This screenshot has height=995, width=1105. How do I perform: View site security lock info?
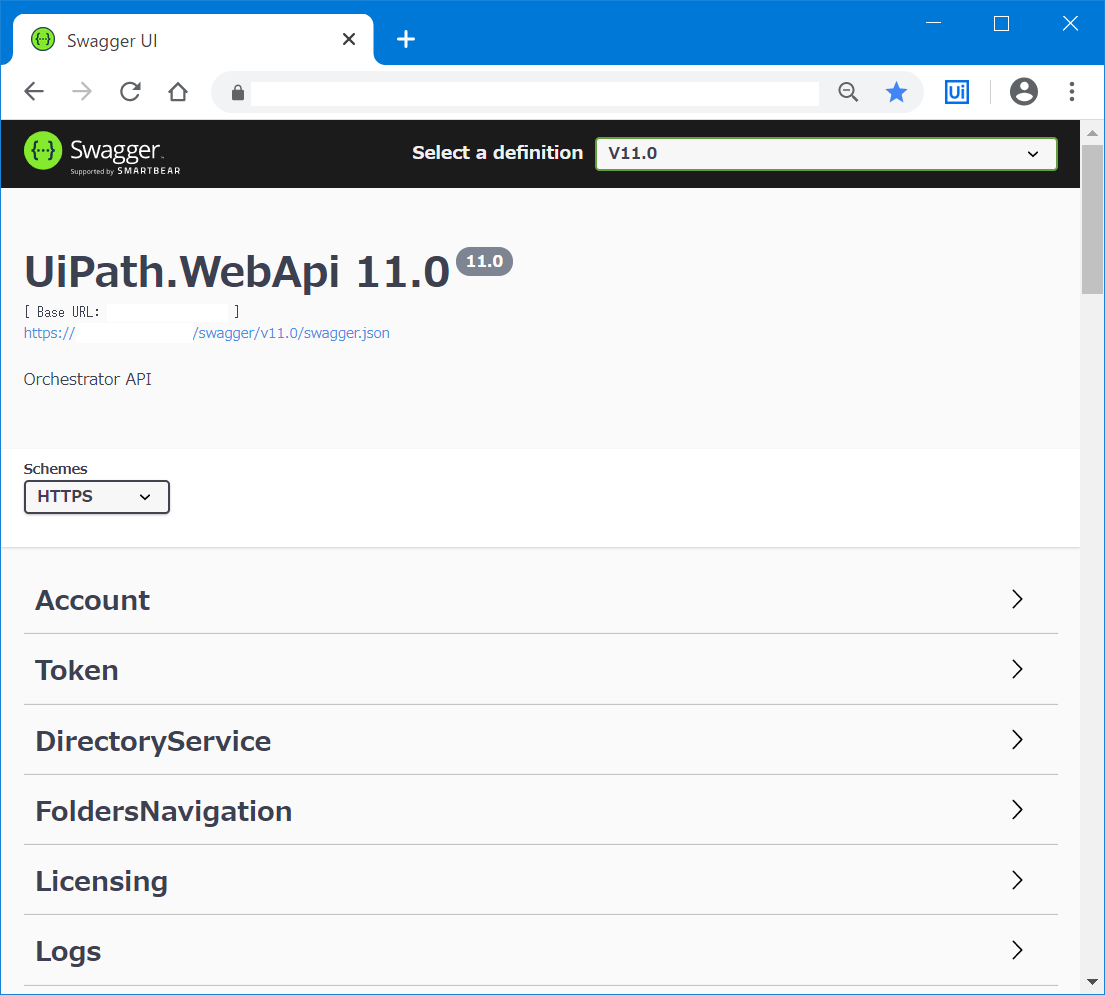[x=237, y=92]
